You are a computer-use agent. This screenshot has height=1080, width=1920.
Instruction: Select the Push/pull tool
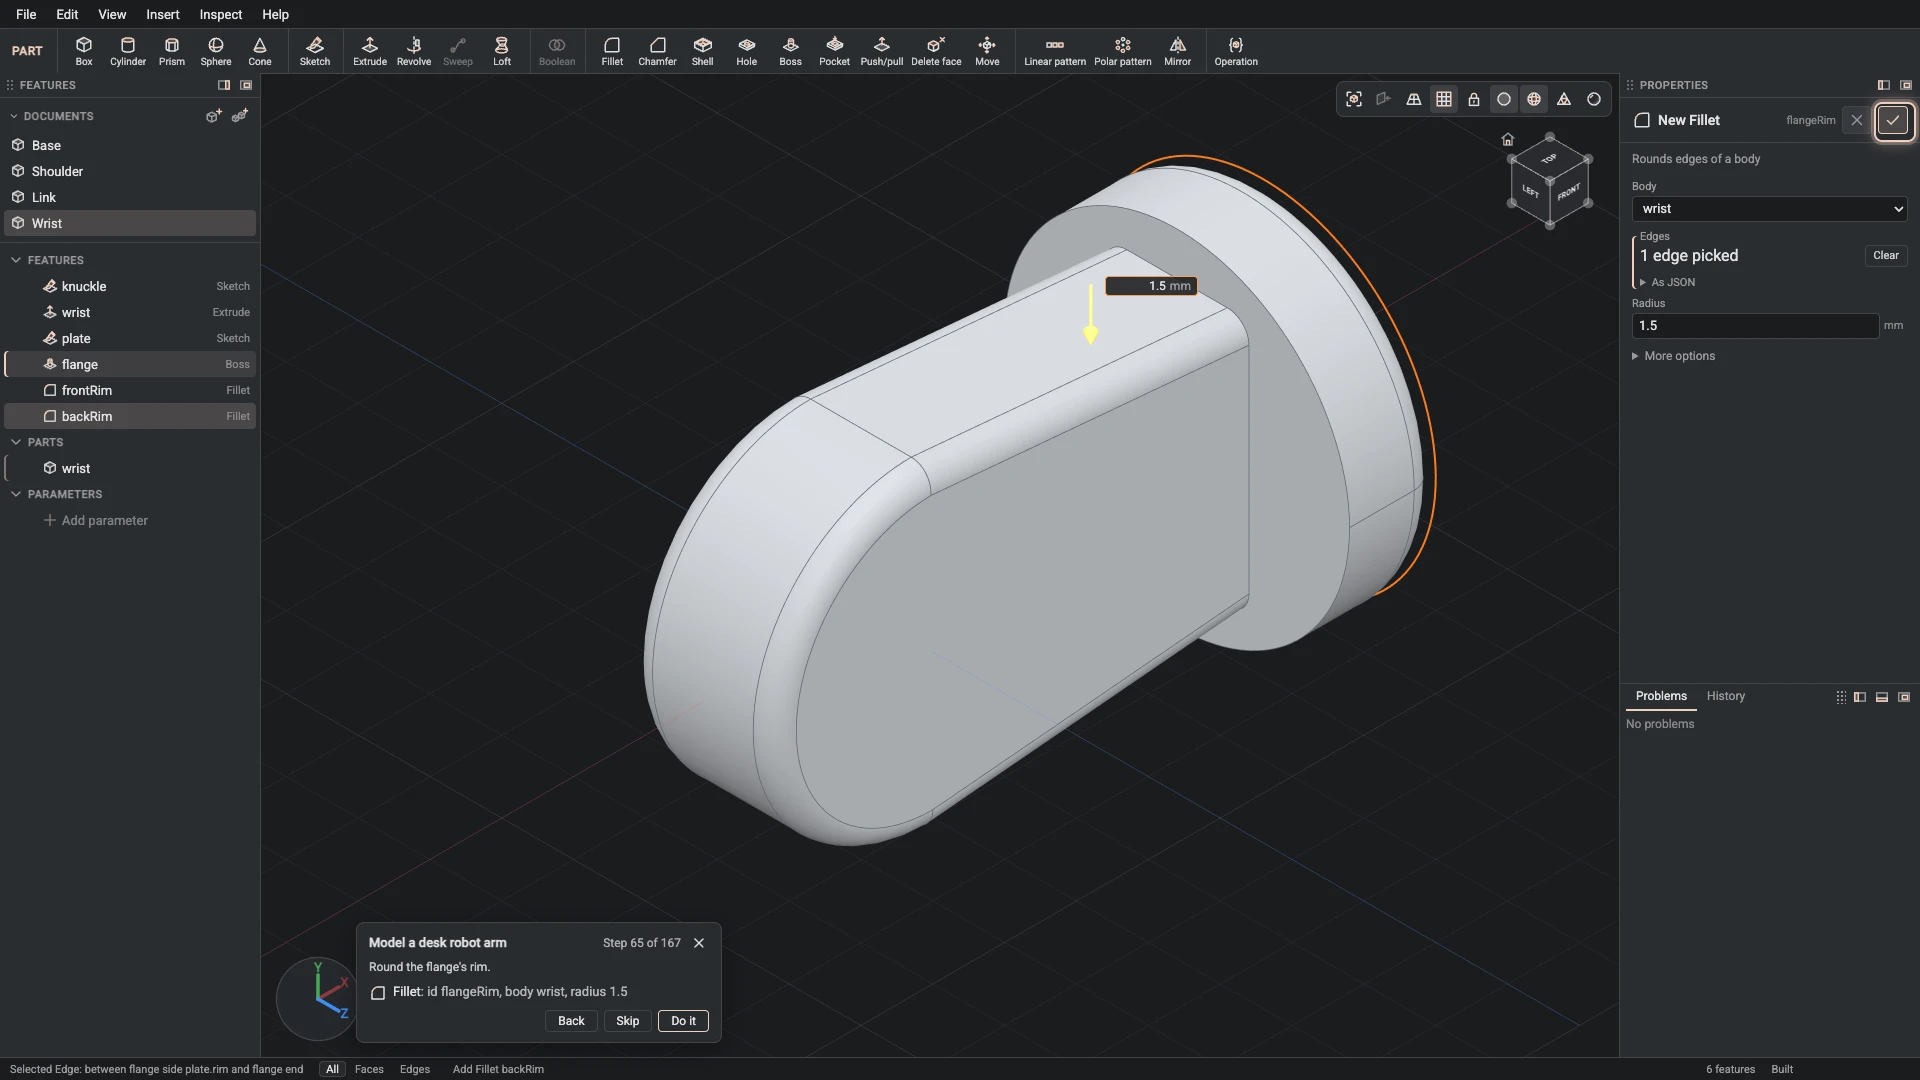click(882, 51)
